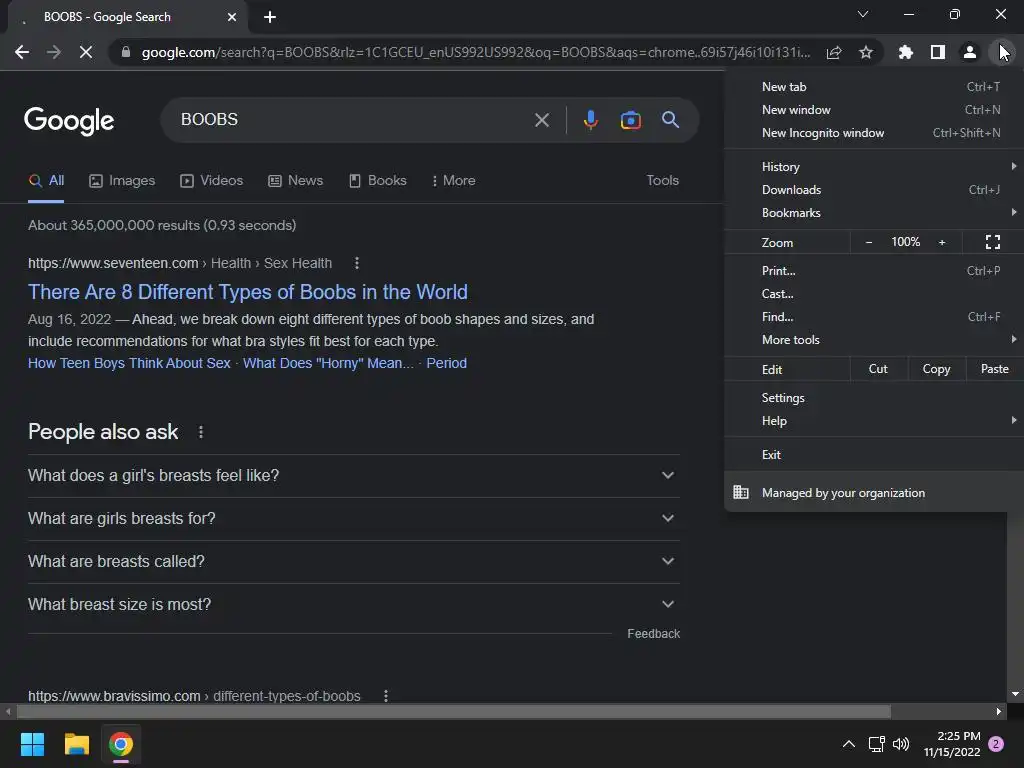Viewport: 1024px width, 768px height.
Task: Open the Chrome profile avatar icon
Action: click(970, 52)
